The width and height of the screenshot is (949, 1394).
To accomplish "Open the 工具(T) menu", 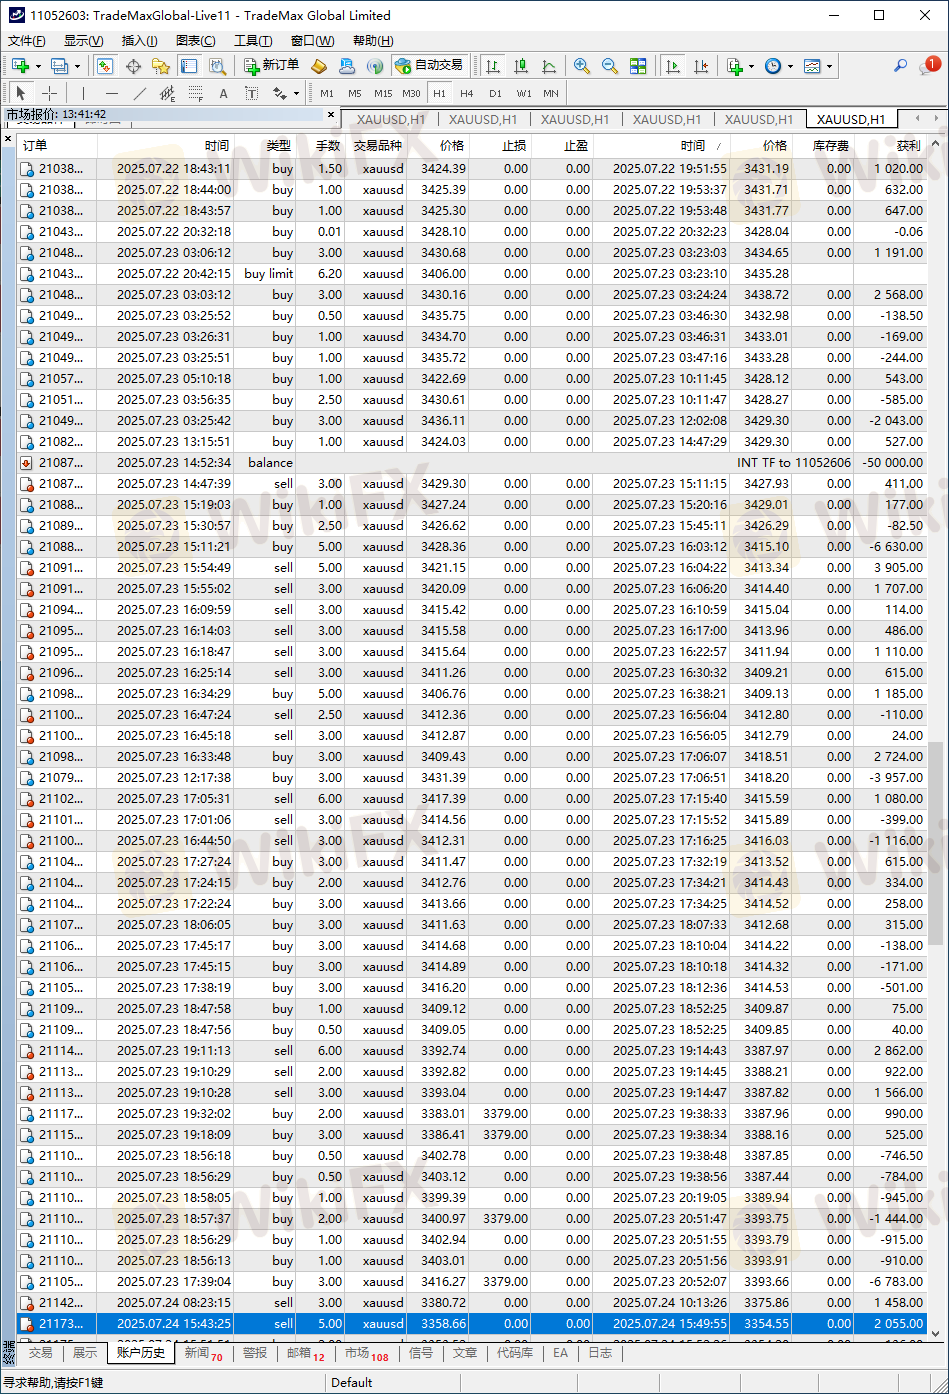I will coord(253,41).
